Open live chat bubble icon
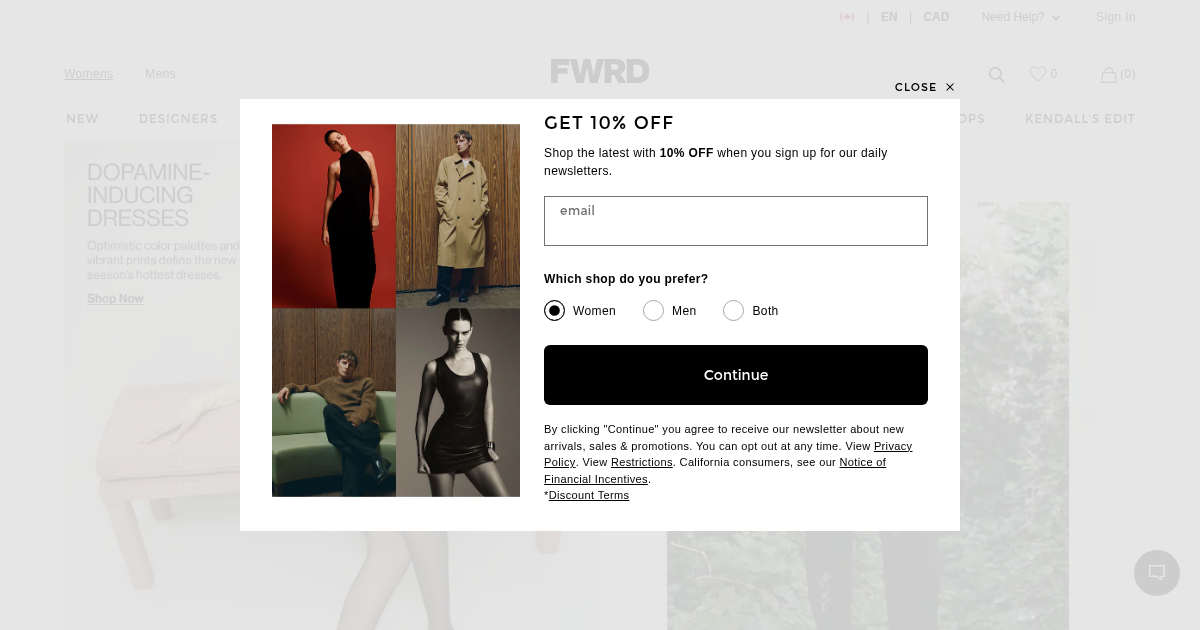The image size is (1200, 630). [x=1157, y=573]
